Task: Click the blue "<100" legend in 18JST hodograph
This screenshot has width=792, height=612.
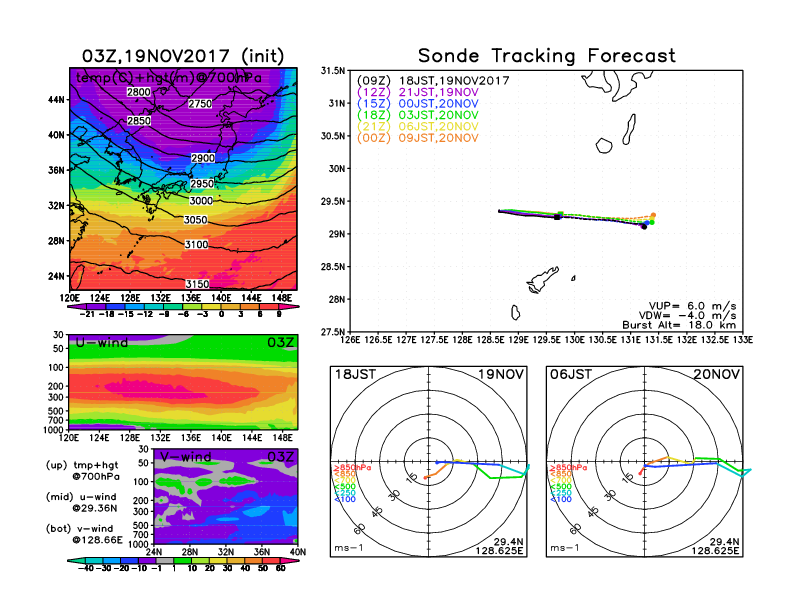Action: (345, 499)
